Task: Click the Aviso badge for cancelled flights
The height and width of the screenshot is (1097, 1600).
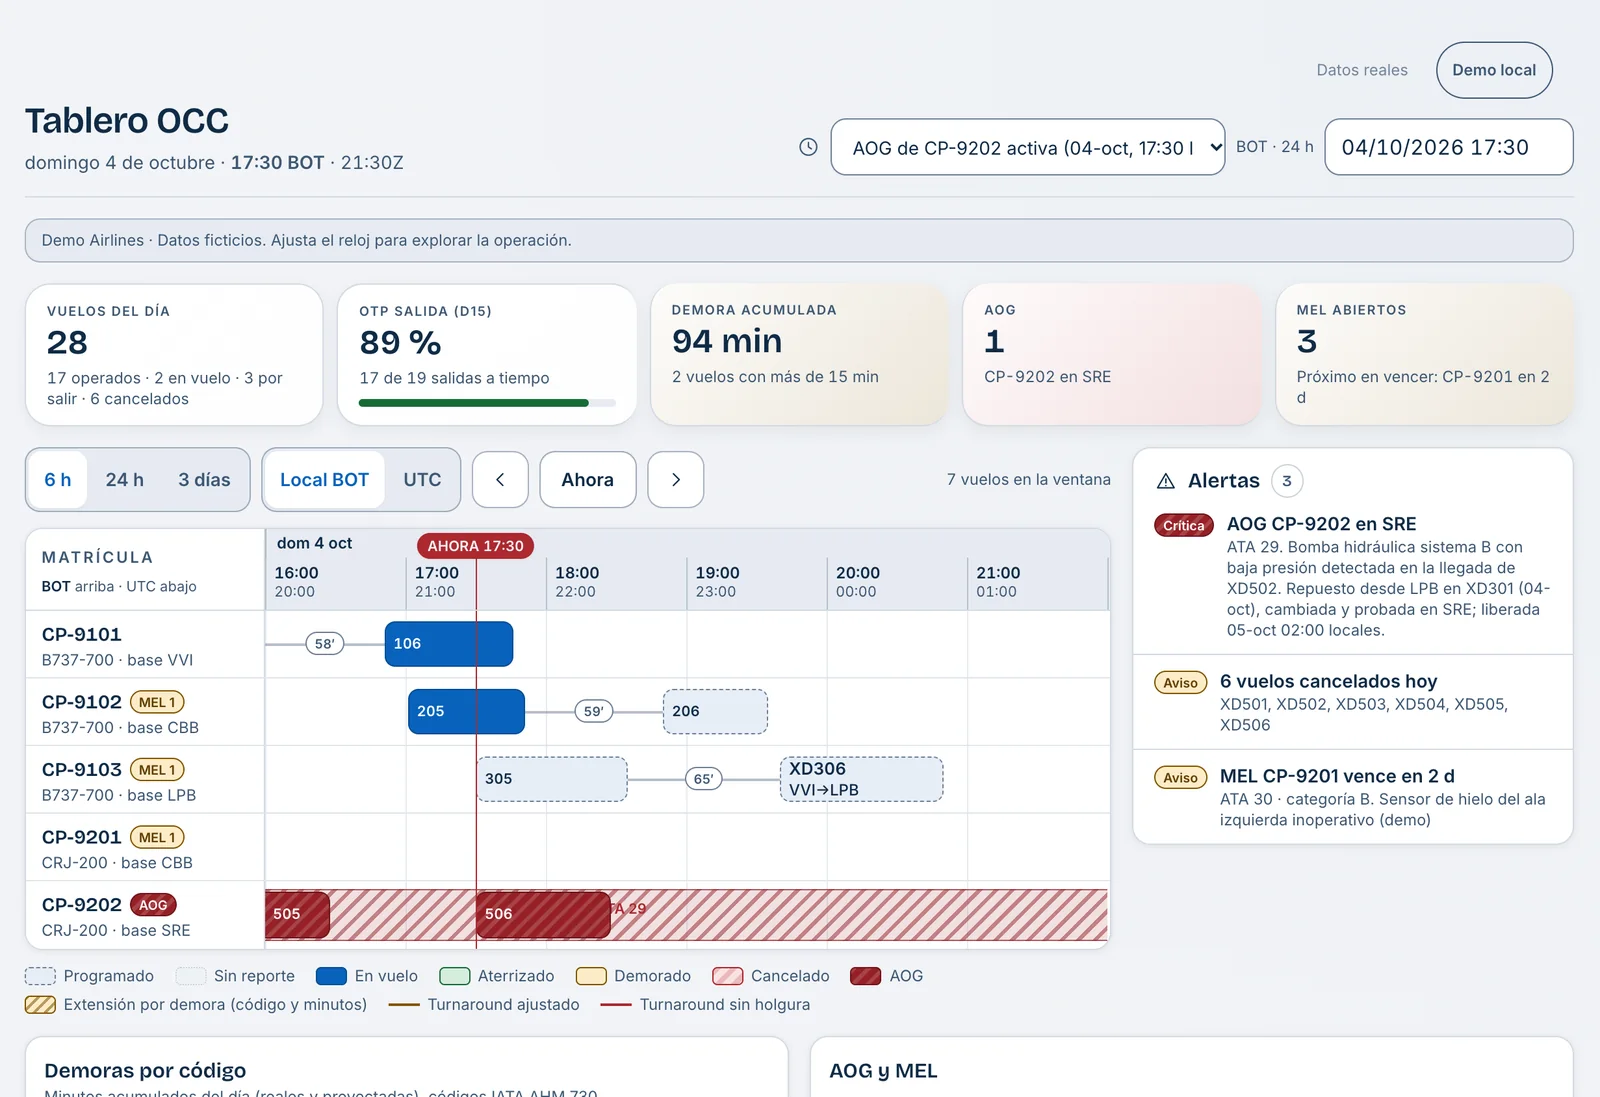Action: pos(1181,683)
